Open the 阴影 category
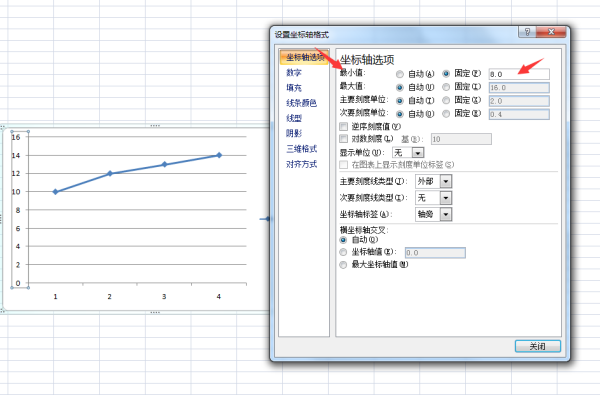 click(293, 133)
